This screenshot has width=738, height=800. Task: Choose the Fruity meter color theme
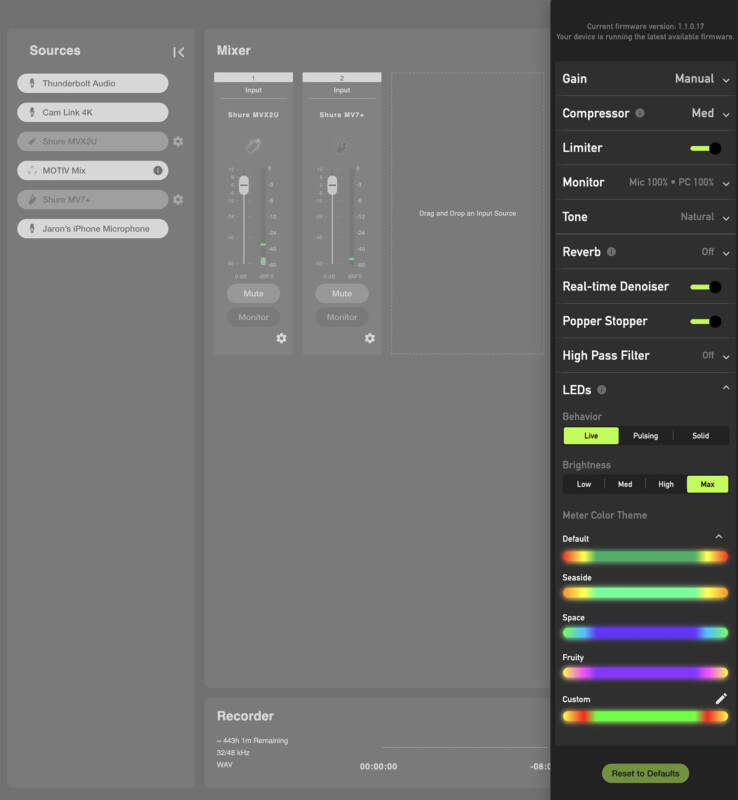click(x=645, y=673)
